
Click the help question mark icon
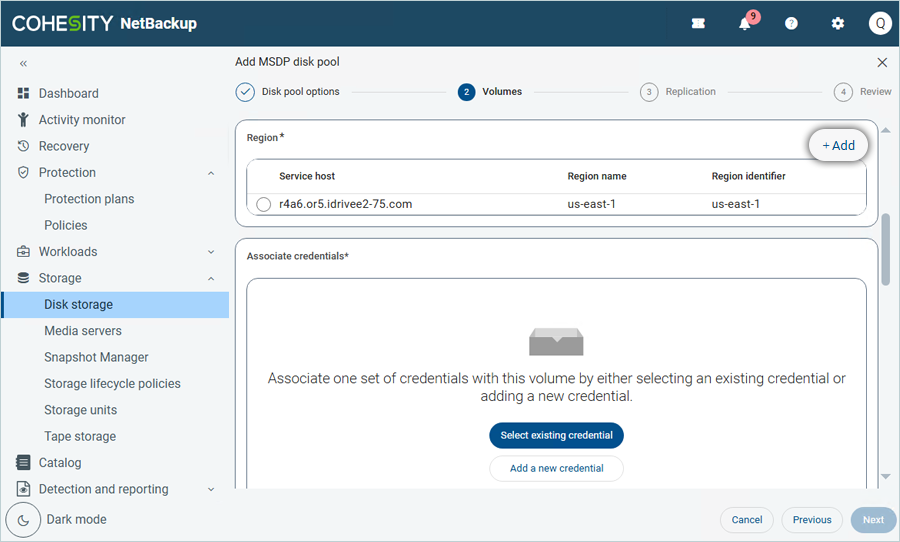(791, 24)
